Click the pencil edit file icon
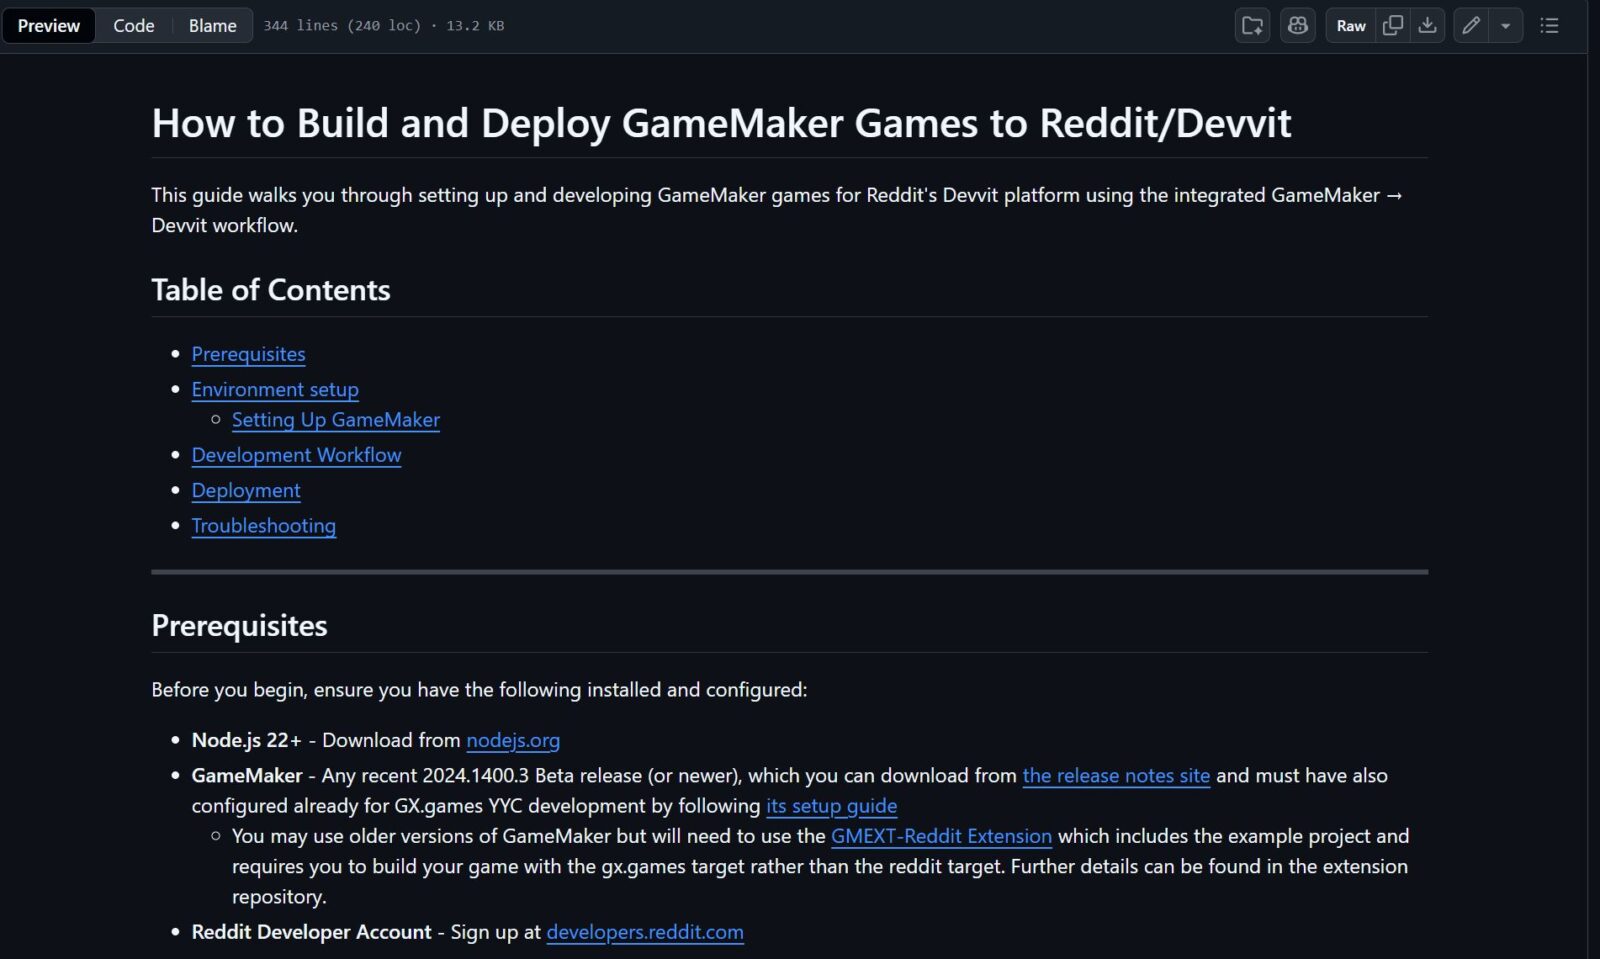Image resolution: width=1600 pixels, height=959 pixels. [x=1470, y=26]
